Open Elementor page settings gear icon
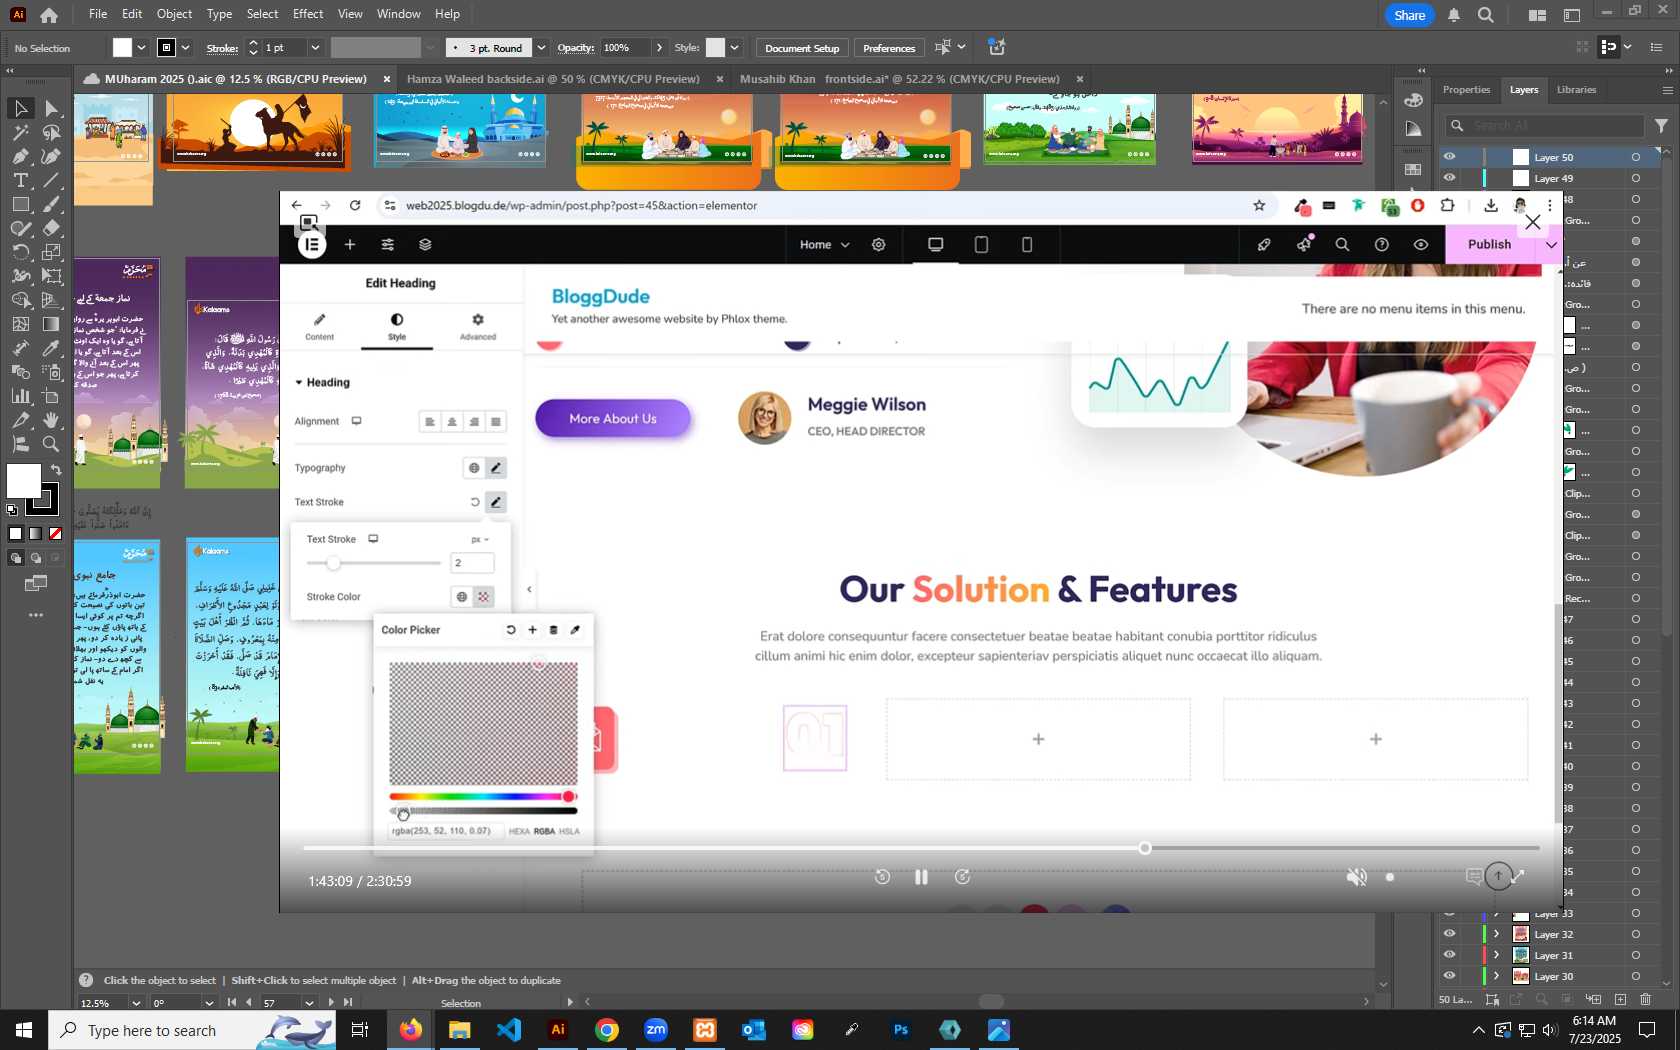Screen dimensions: 1680x1050 pyautogui.click(x=879, y=244)
